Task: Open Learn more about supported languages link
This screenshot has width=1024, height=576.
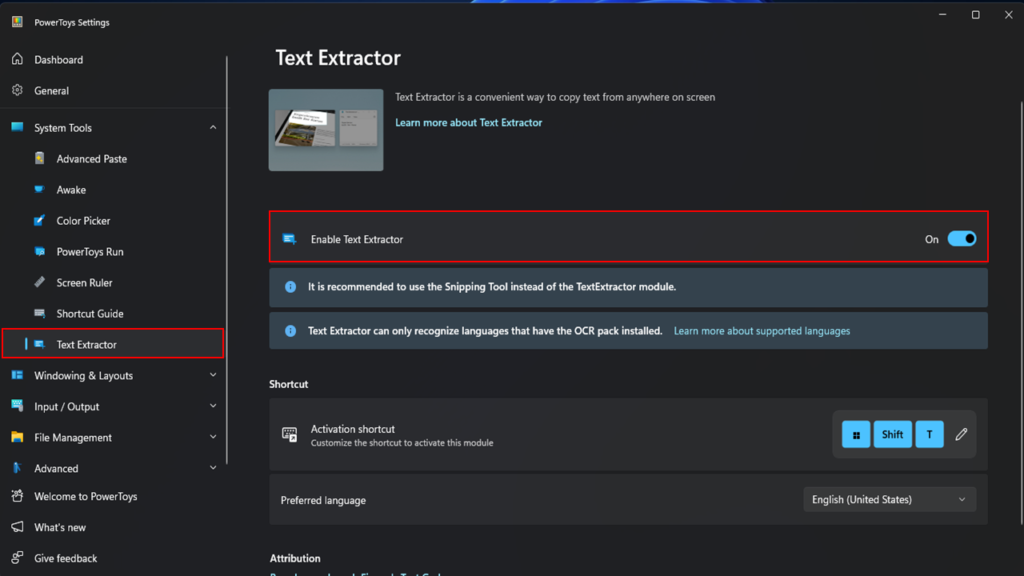Action: (761, 331)
